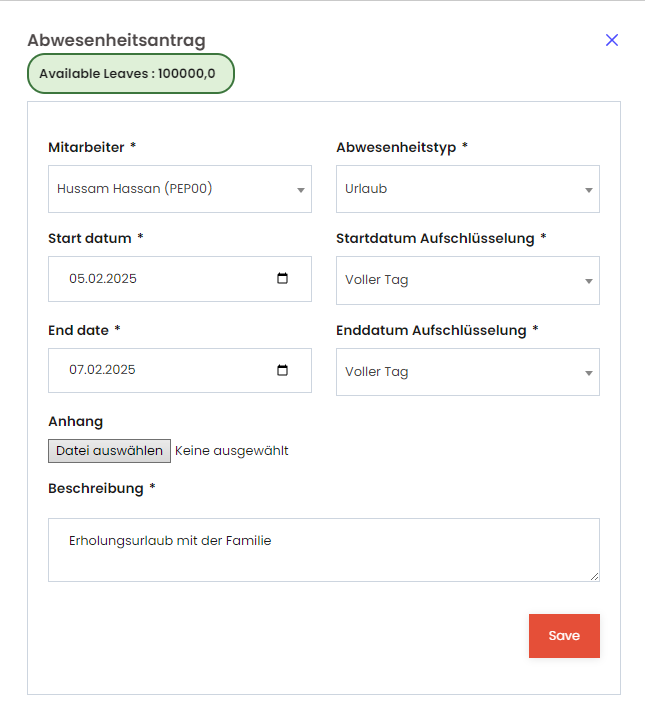The width and height of the screenshot is (645, 720).
Task: Select the day 07 in End date field
Action: (76, 370)
